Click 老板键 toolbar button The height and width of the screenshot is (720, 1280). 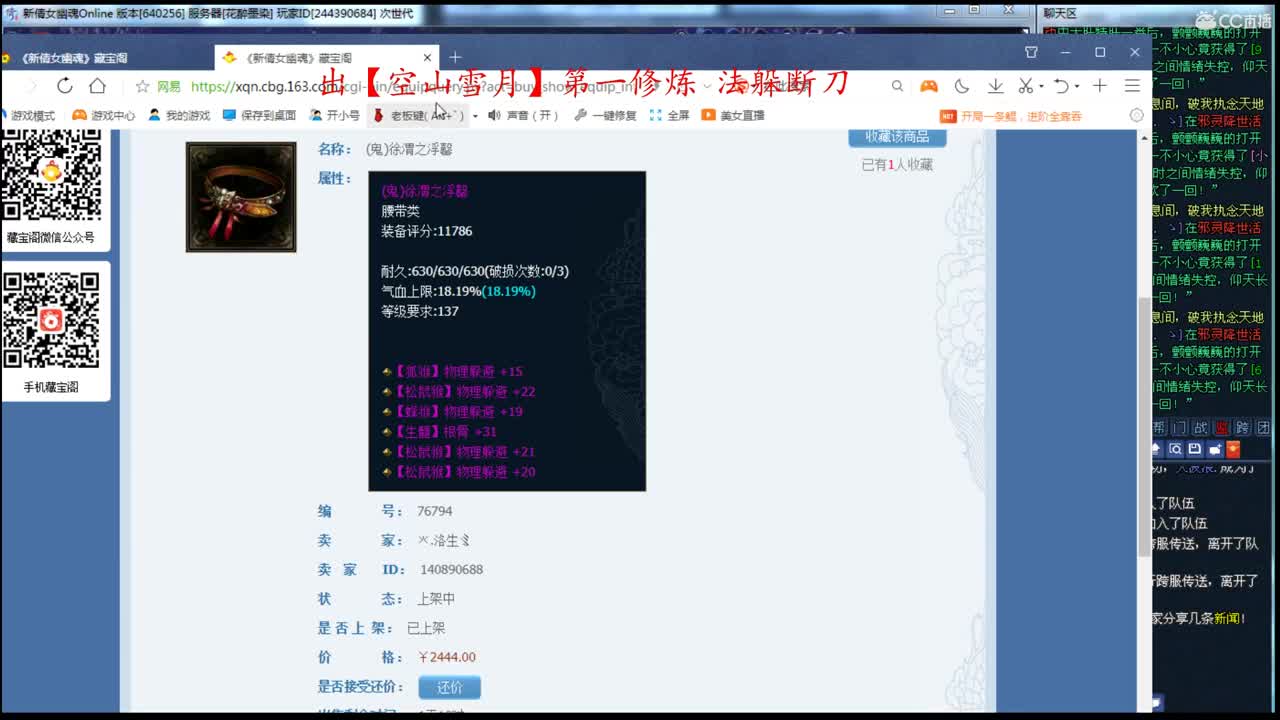[418, 115]
